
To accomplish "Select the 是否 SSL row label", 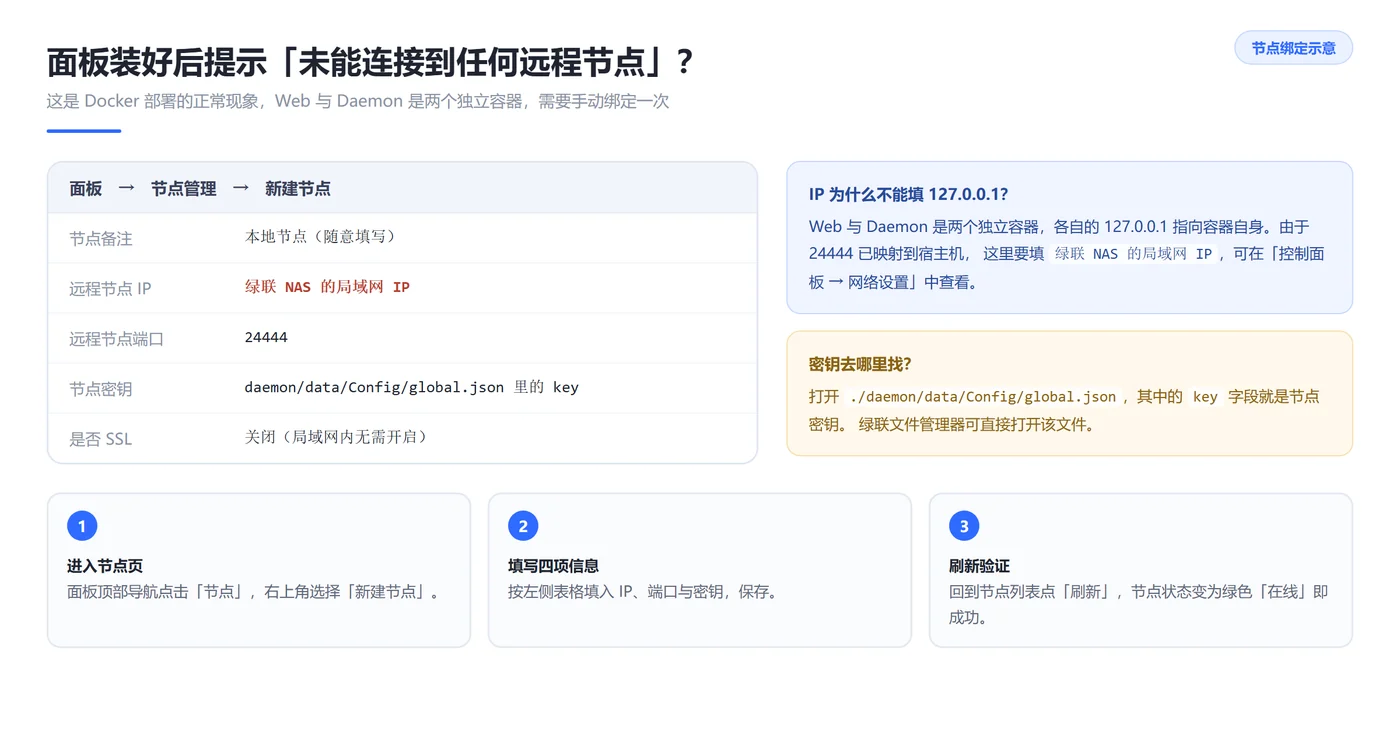I will pyautogui.click(x=100, y=439).
